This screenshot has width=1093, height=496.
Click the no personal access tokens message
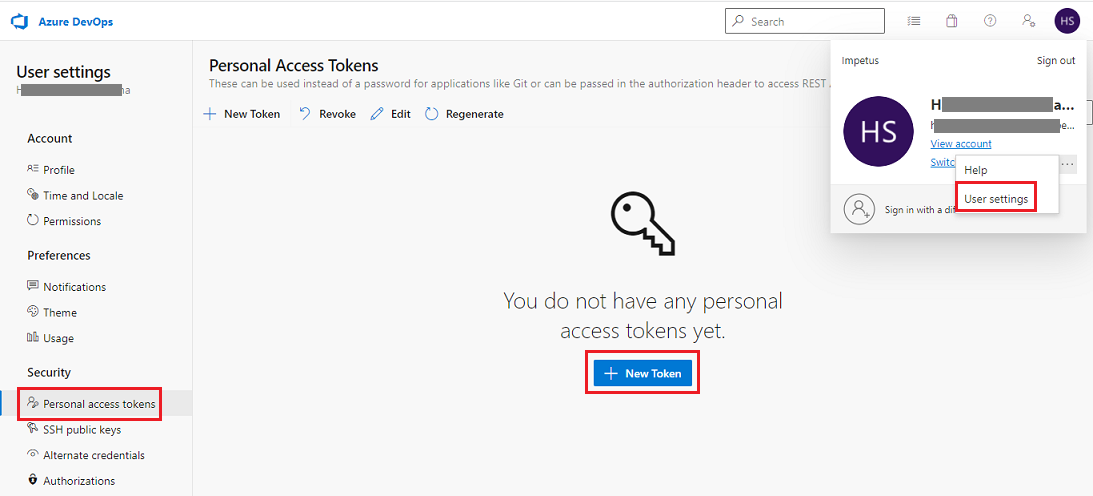pos(643,317)
